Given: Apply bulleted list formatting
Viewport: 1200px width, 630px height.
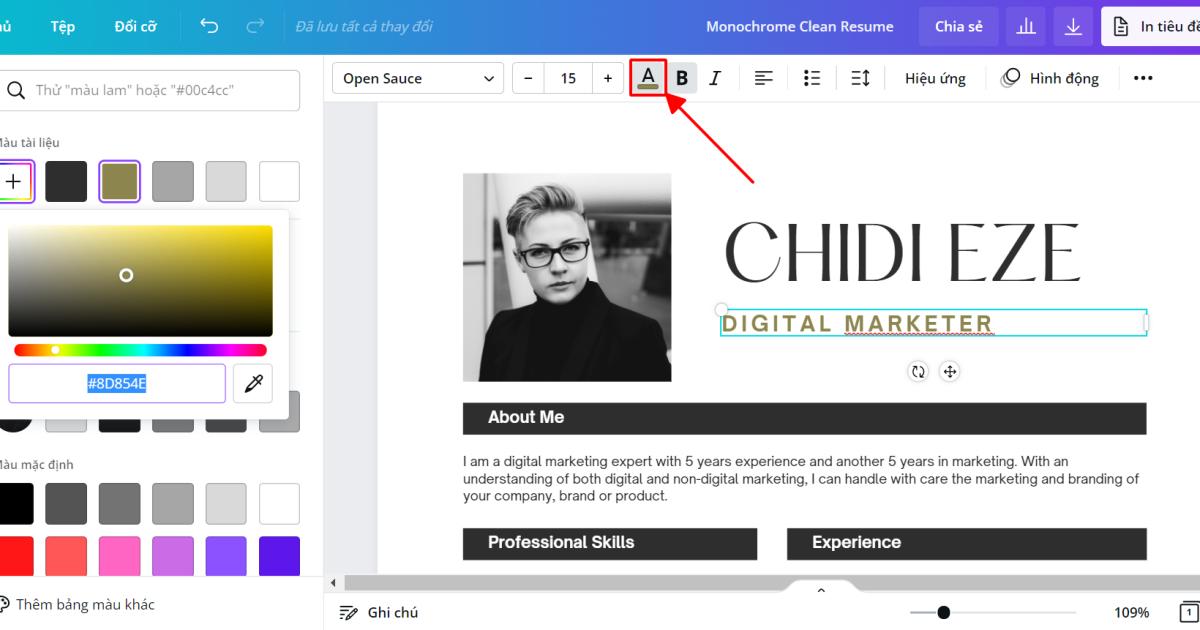Looking at the screenshot, I should [812, 78].
